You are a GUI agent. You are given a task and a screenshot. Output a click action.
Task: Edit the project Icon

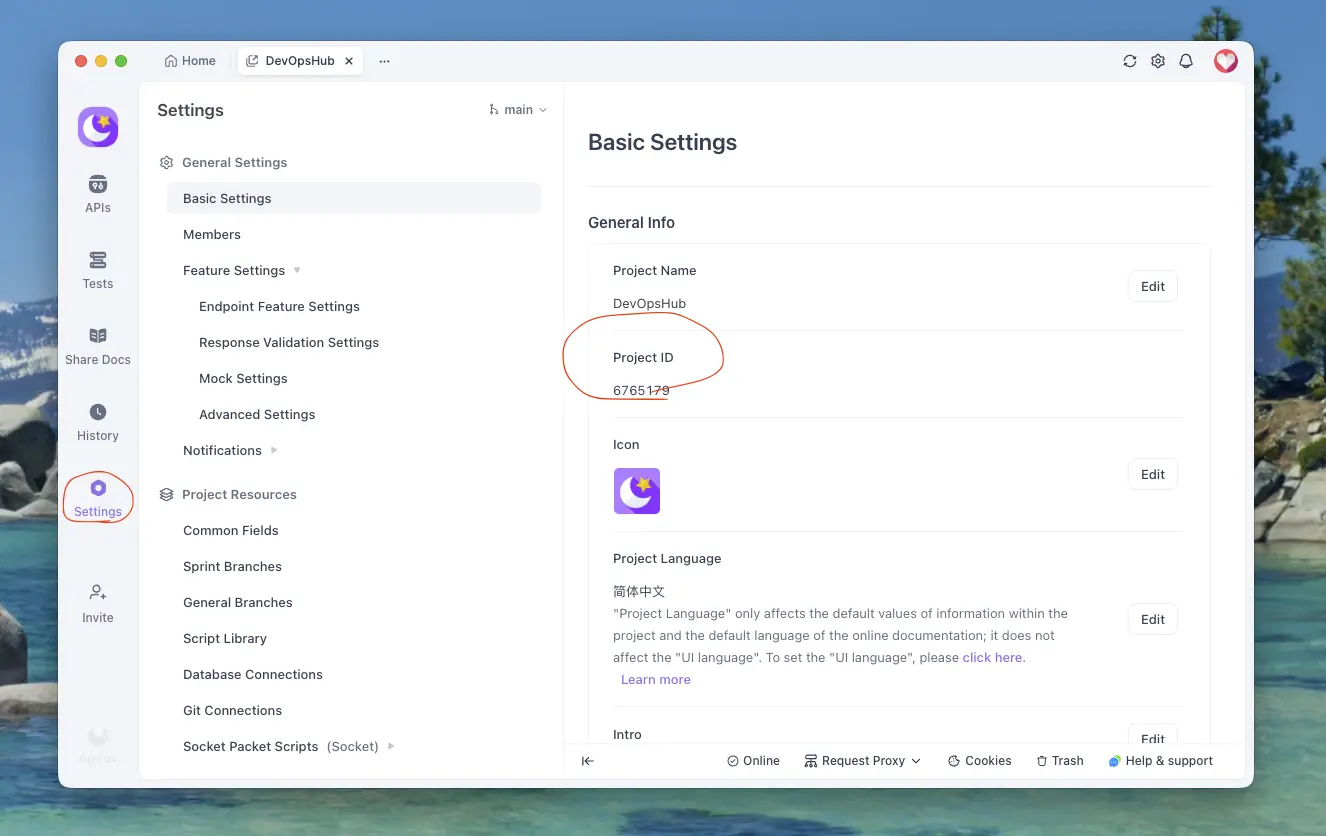pyautogui.click(x=1153, y=474)
